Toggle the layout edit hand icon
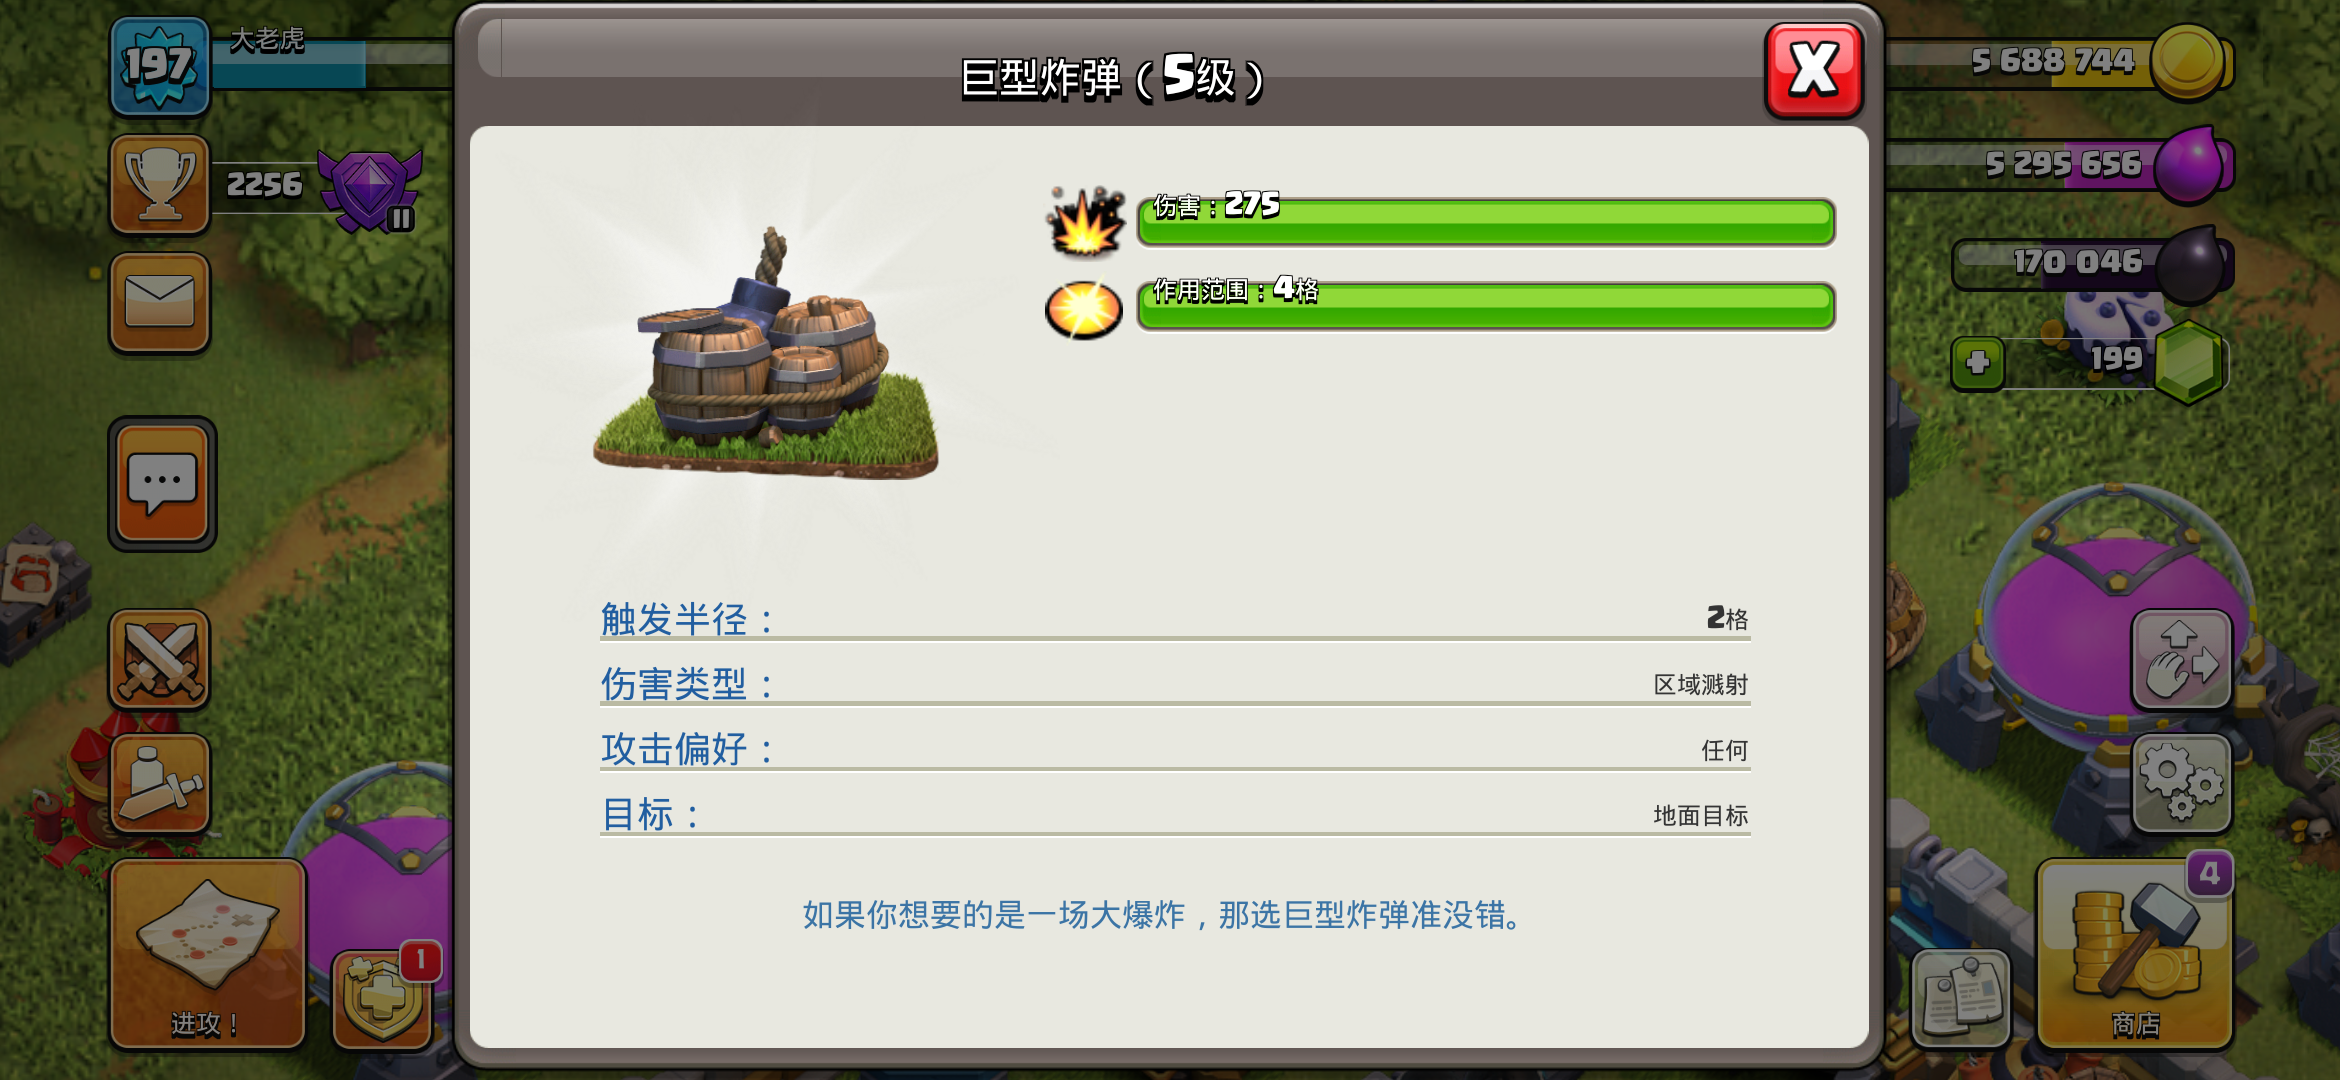 (2181, 660)
